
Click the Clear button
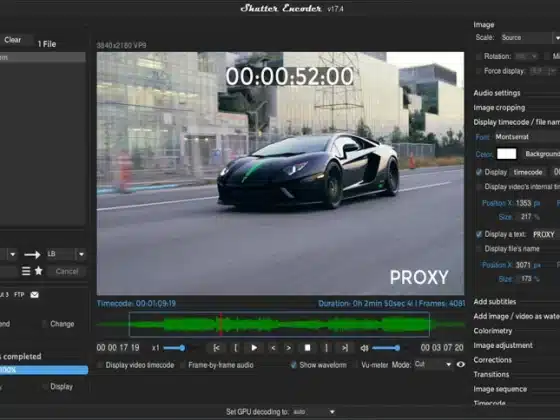13,40
